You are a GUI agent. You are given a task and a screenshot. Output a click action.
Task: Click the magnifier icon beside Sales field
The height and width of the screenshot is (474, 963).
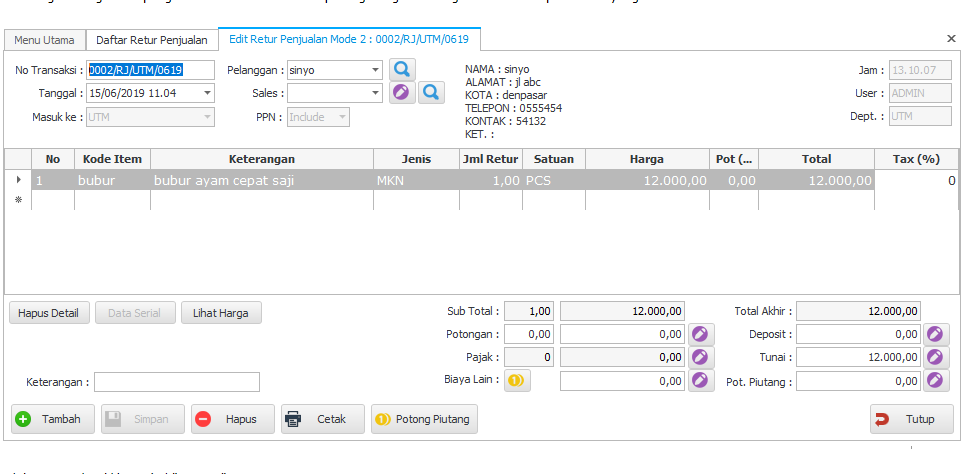[x=431, y=93]
